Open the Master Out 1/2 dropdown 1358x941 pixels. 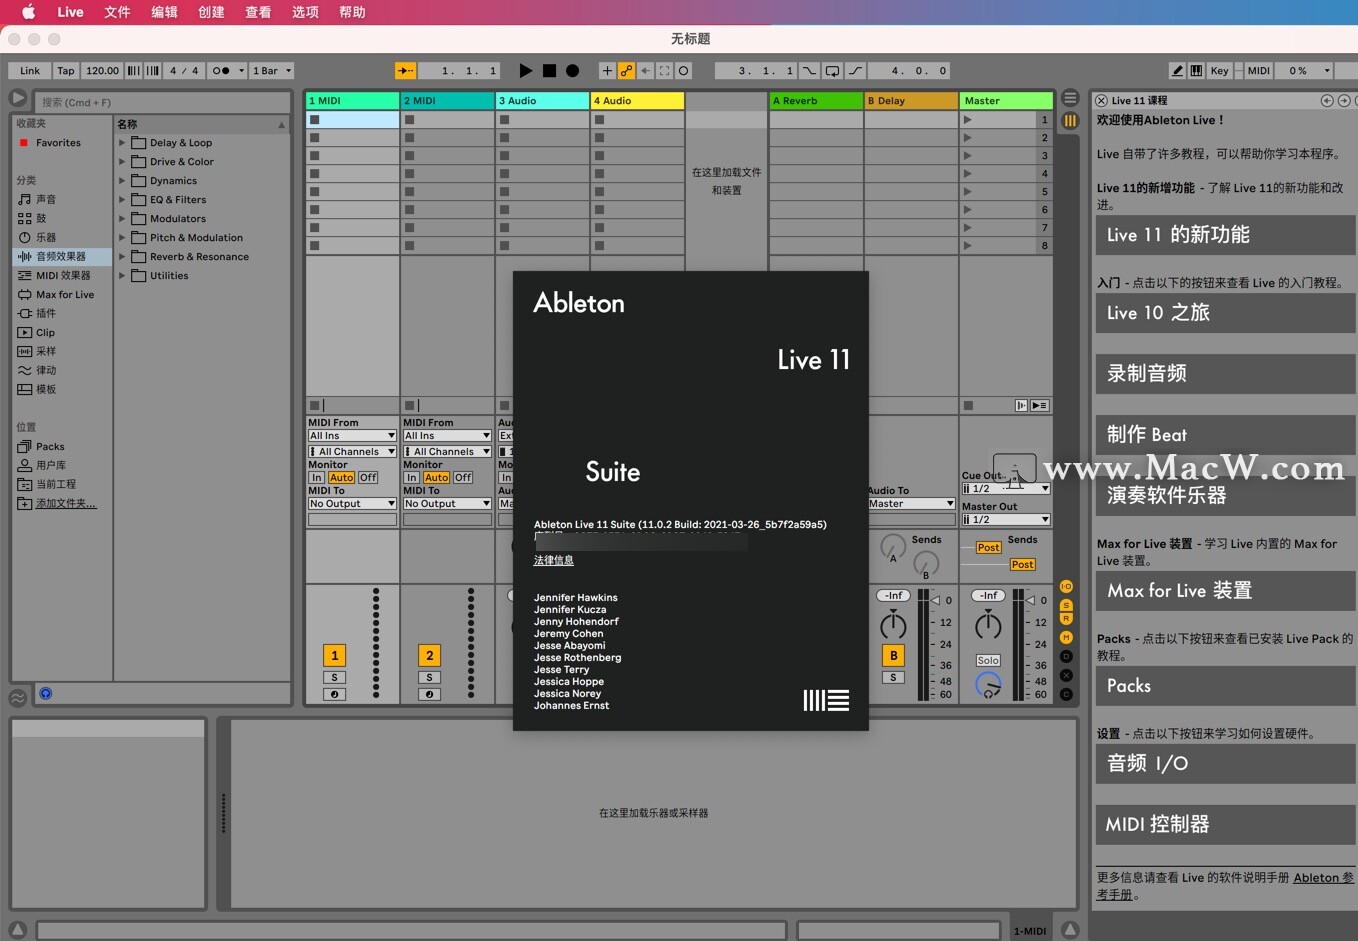pos(1006,520)
